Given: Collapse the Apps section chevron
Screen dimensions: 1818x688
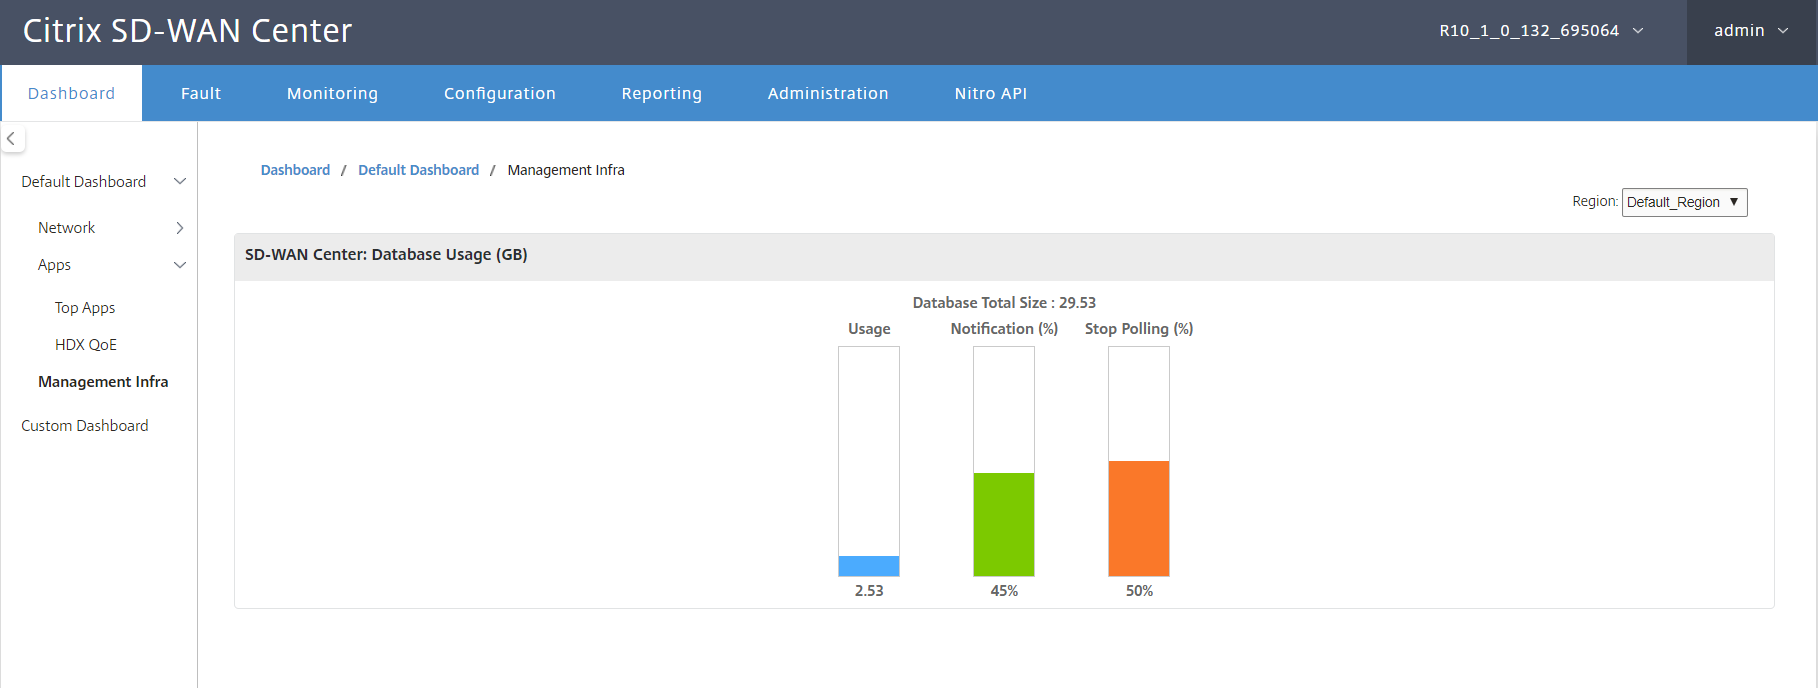Looking at the screenshot, I should 180,265.
